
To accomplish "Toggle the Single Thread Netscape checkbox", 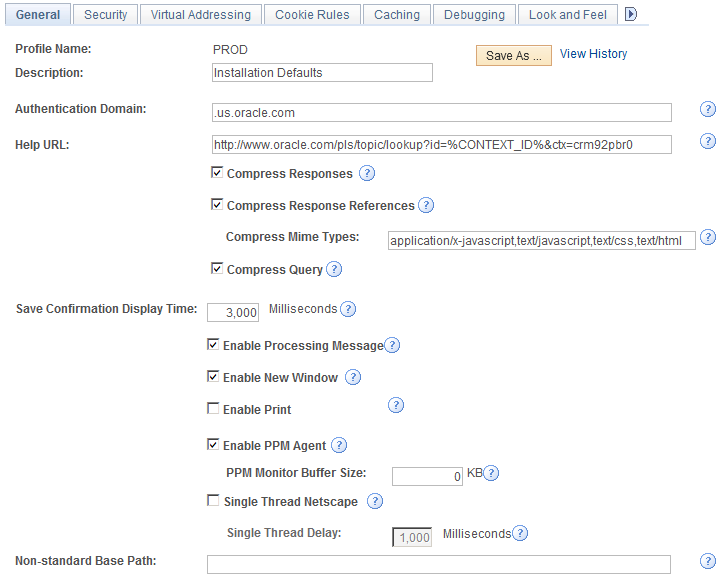I will point(213,501).
